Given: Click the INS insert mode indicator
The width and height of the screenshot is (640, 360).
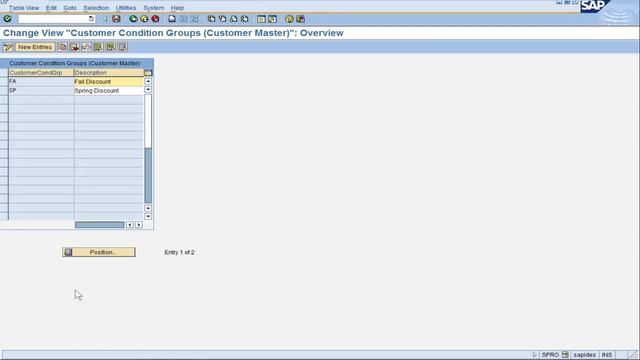Looking at the screenshot, I should coord(607,355).
